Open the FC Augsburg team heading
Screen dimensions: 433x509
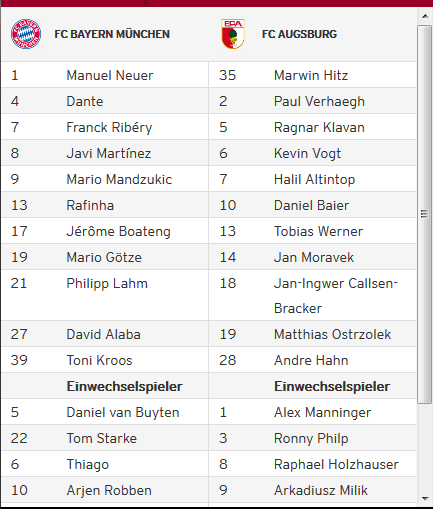299,34
